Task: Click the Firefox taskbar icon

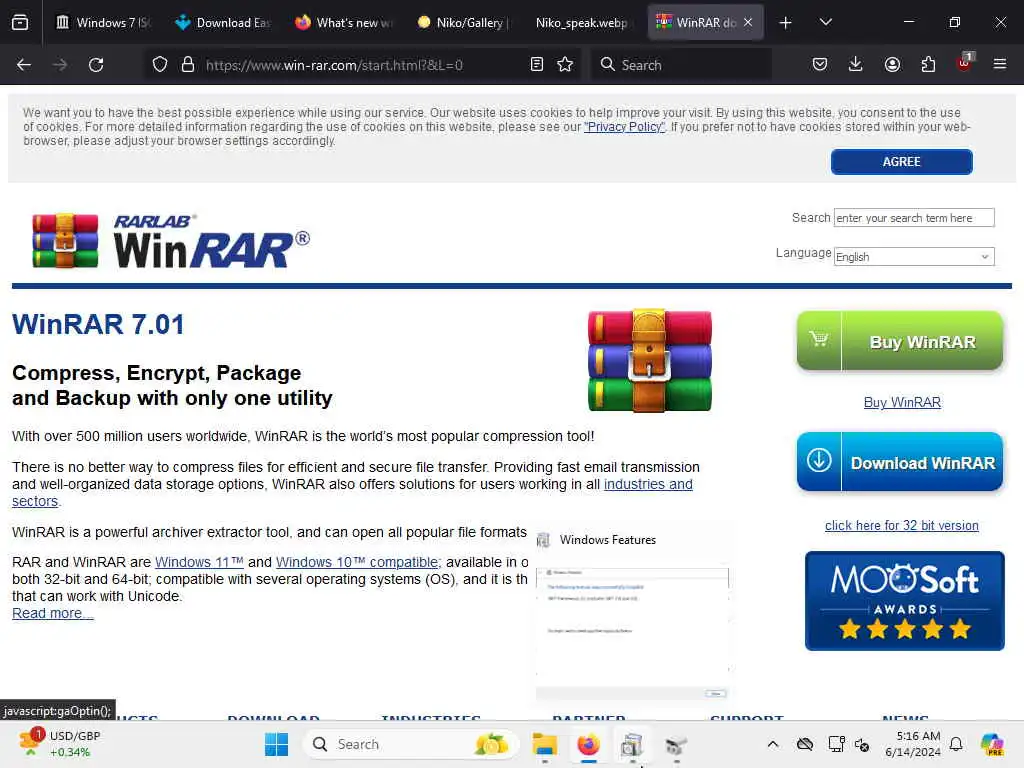Action: [588, 744]
